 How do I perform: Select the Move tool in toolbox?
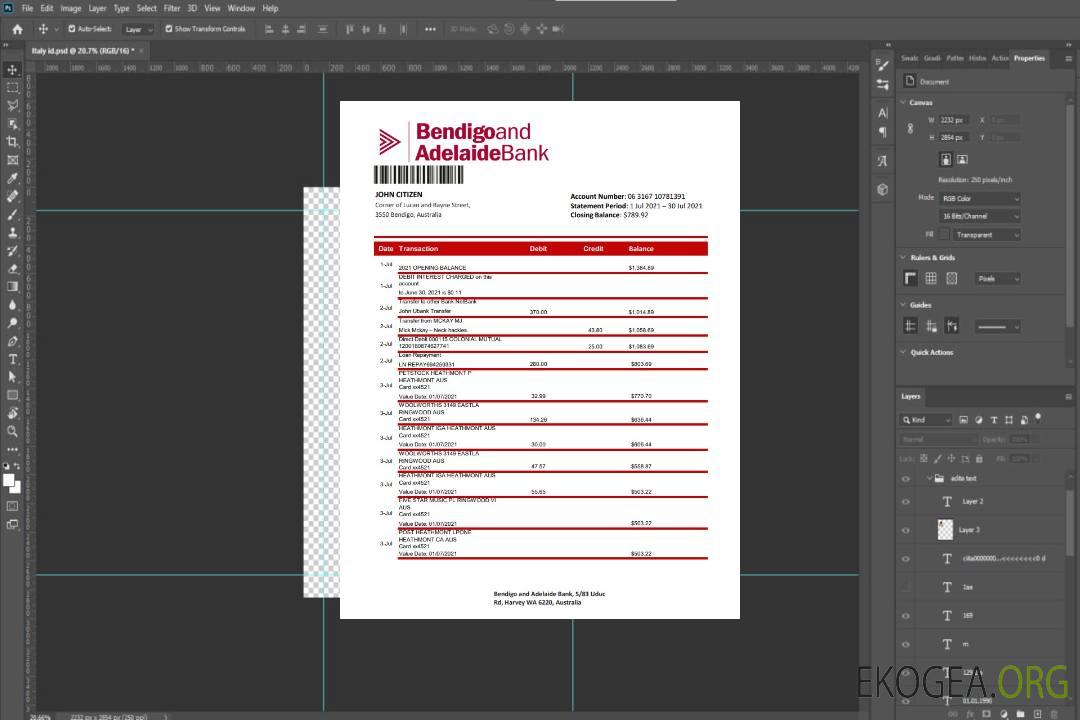click(12, 70)
